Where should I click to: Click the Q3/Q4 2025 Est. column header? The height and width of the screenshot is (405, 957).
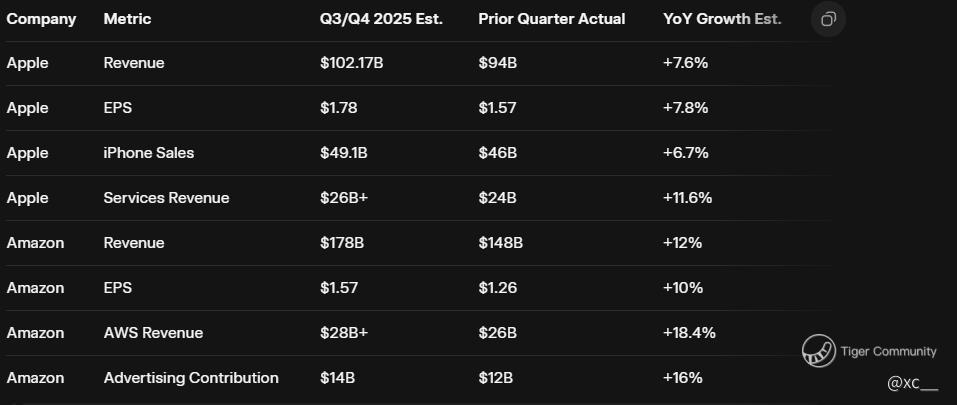click(381, 19)
